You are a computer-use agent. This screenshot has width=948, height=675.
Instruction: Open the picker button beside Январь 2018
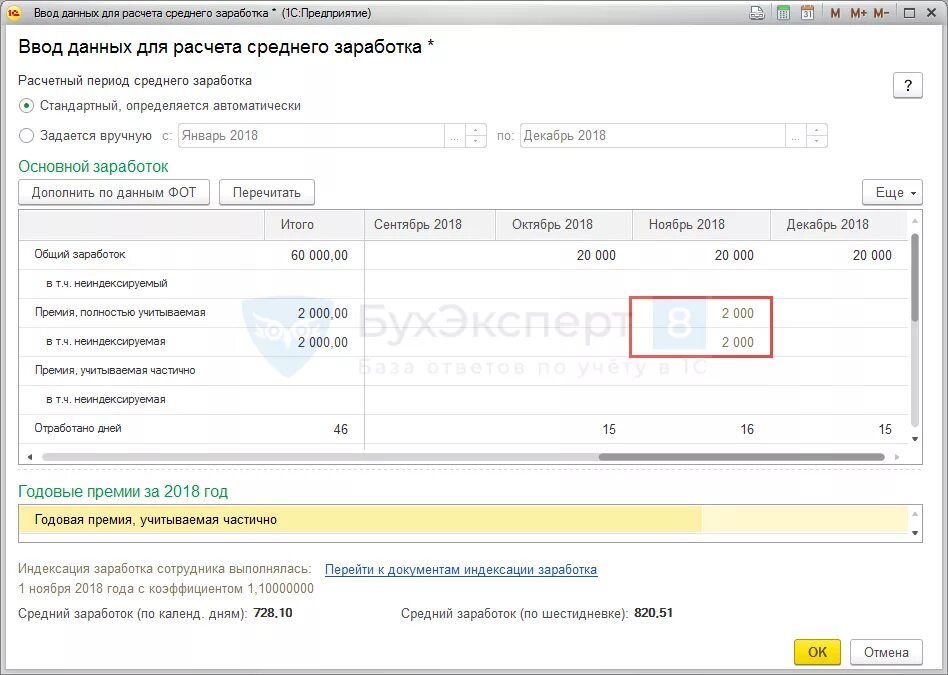[x=455, y=135]
